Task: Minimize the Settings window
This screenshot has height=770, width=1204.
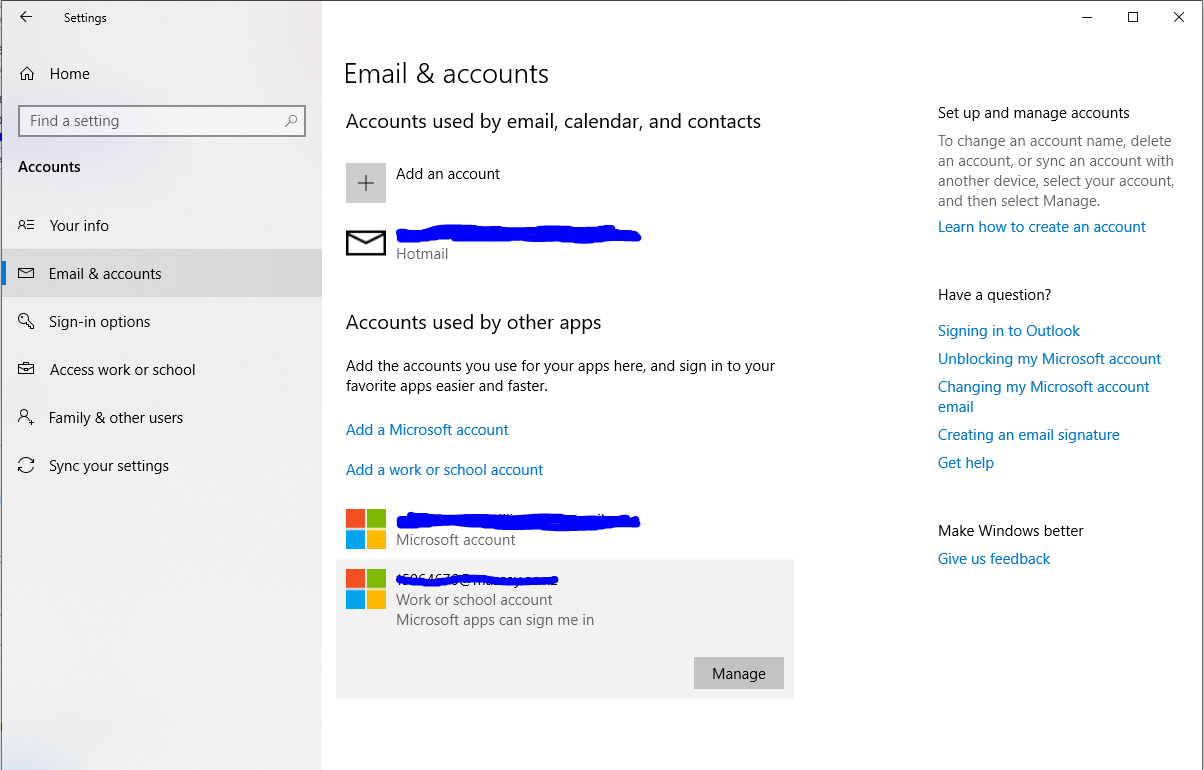Action: pos(1087,17)
